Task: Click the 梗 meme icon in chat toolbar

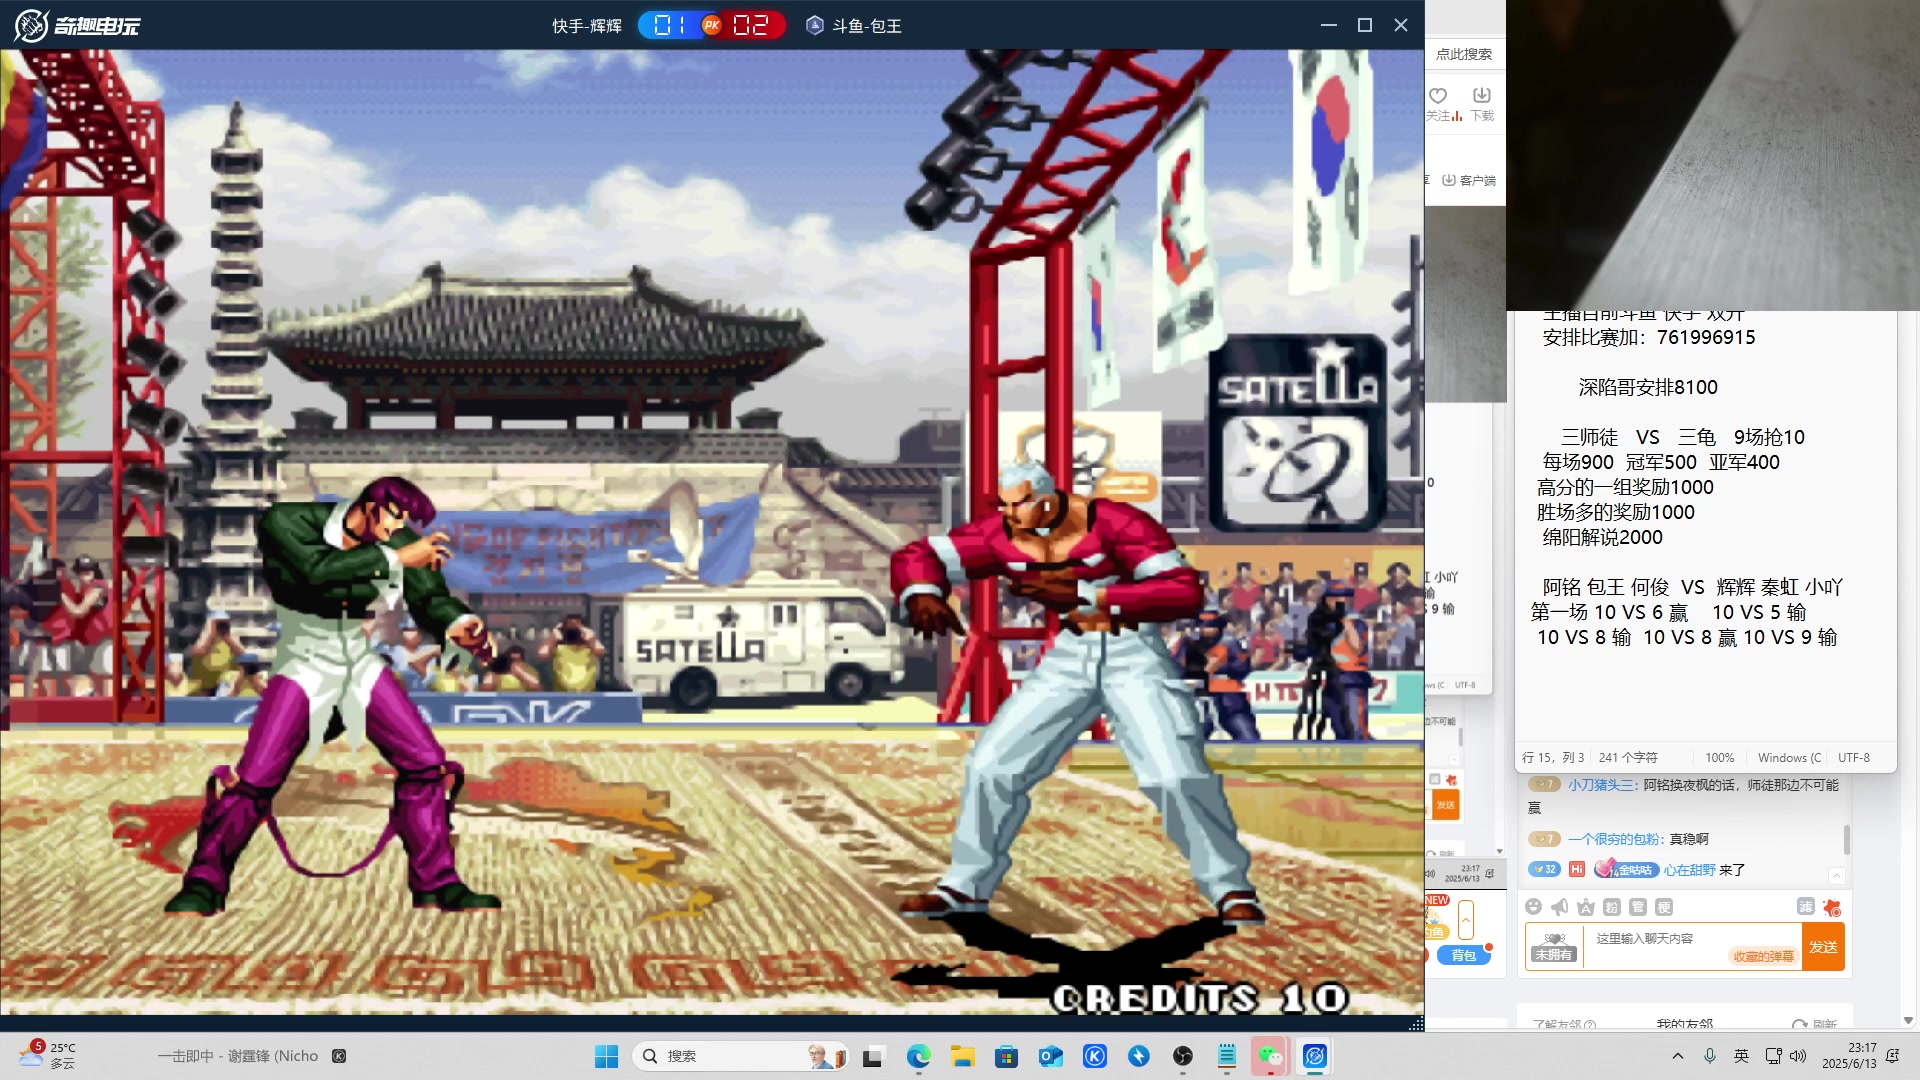Action: click(1663, 907)
